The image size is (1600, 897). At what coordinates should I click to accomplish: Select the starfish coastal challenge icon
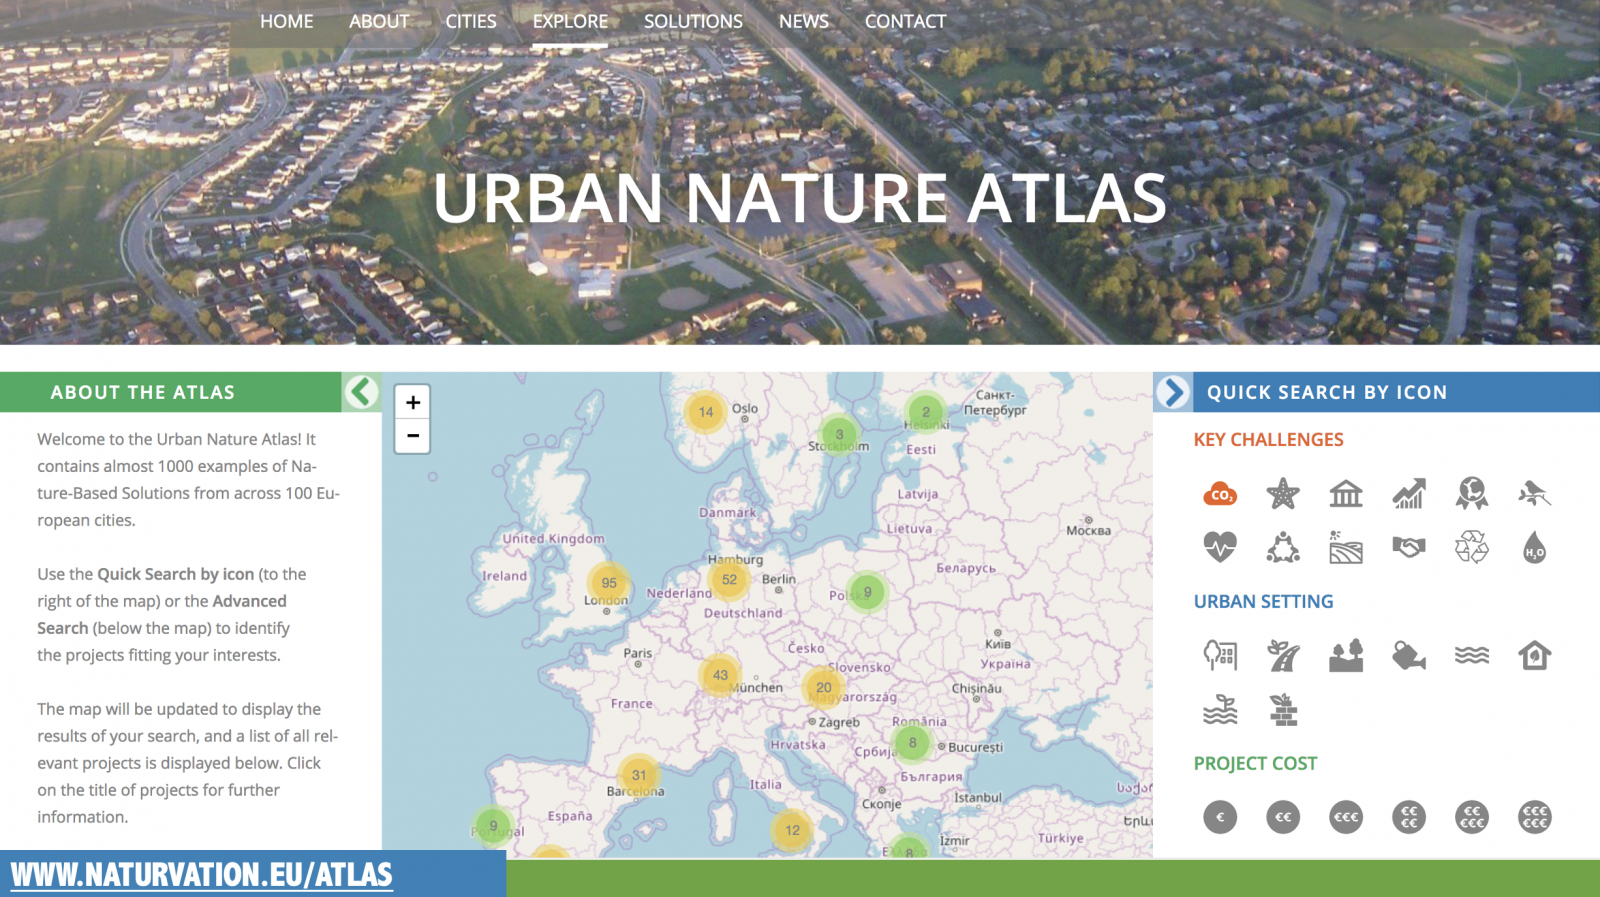(x=1283, y=493)
